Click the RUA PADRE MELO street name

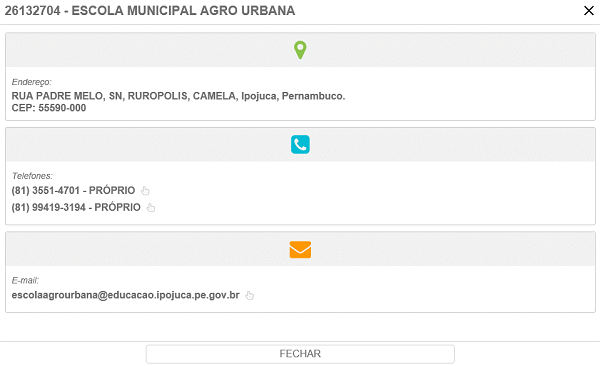[x=57, y=96]
